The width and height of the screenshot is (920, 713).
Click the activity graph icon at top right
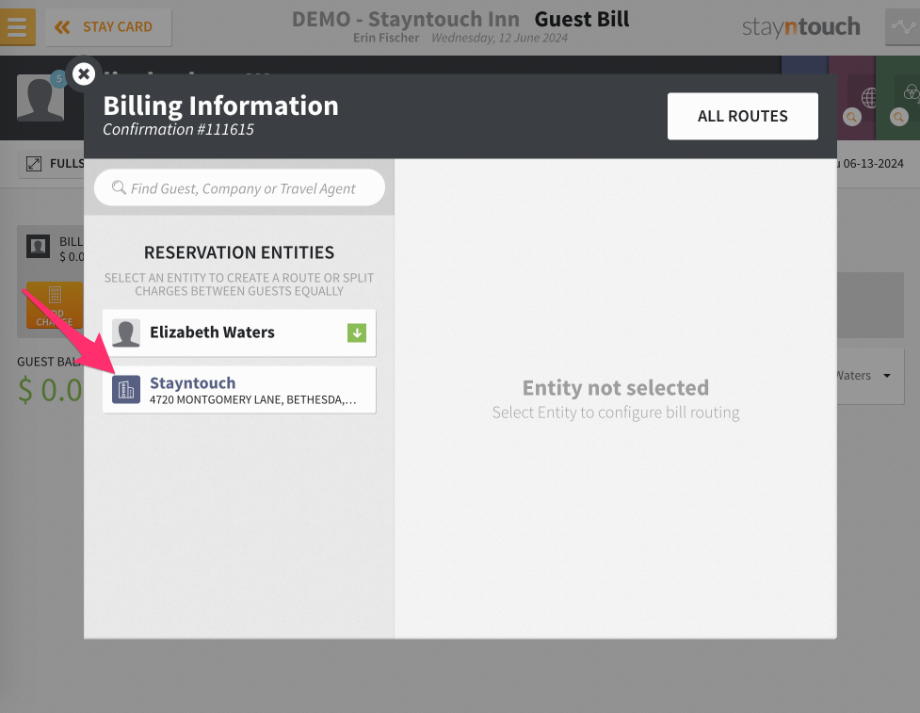pos(902,27)
